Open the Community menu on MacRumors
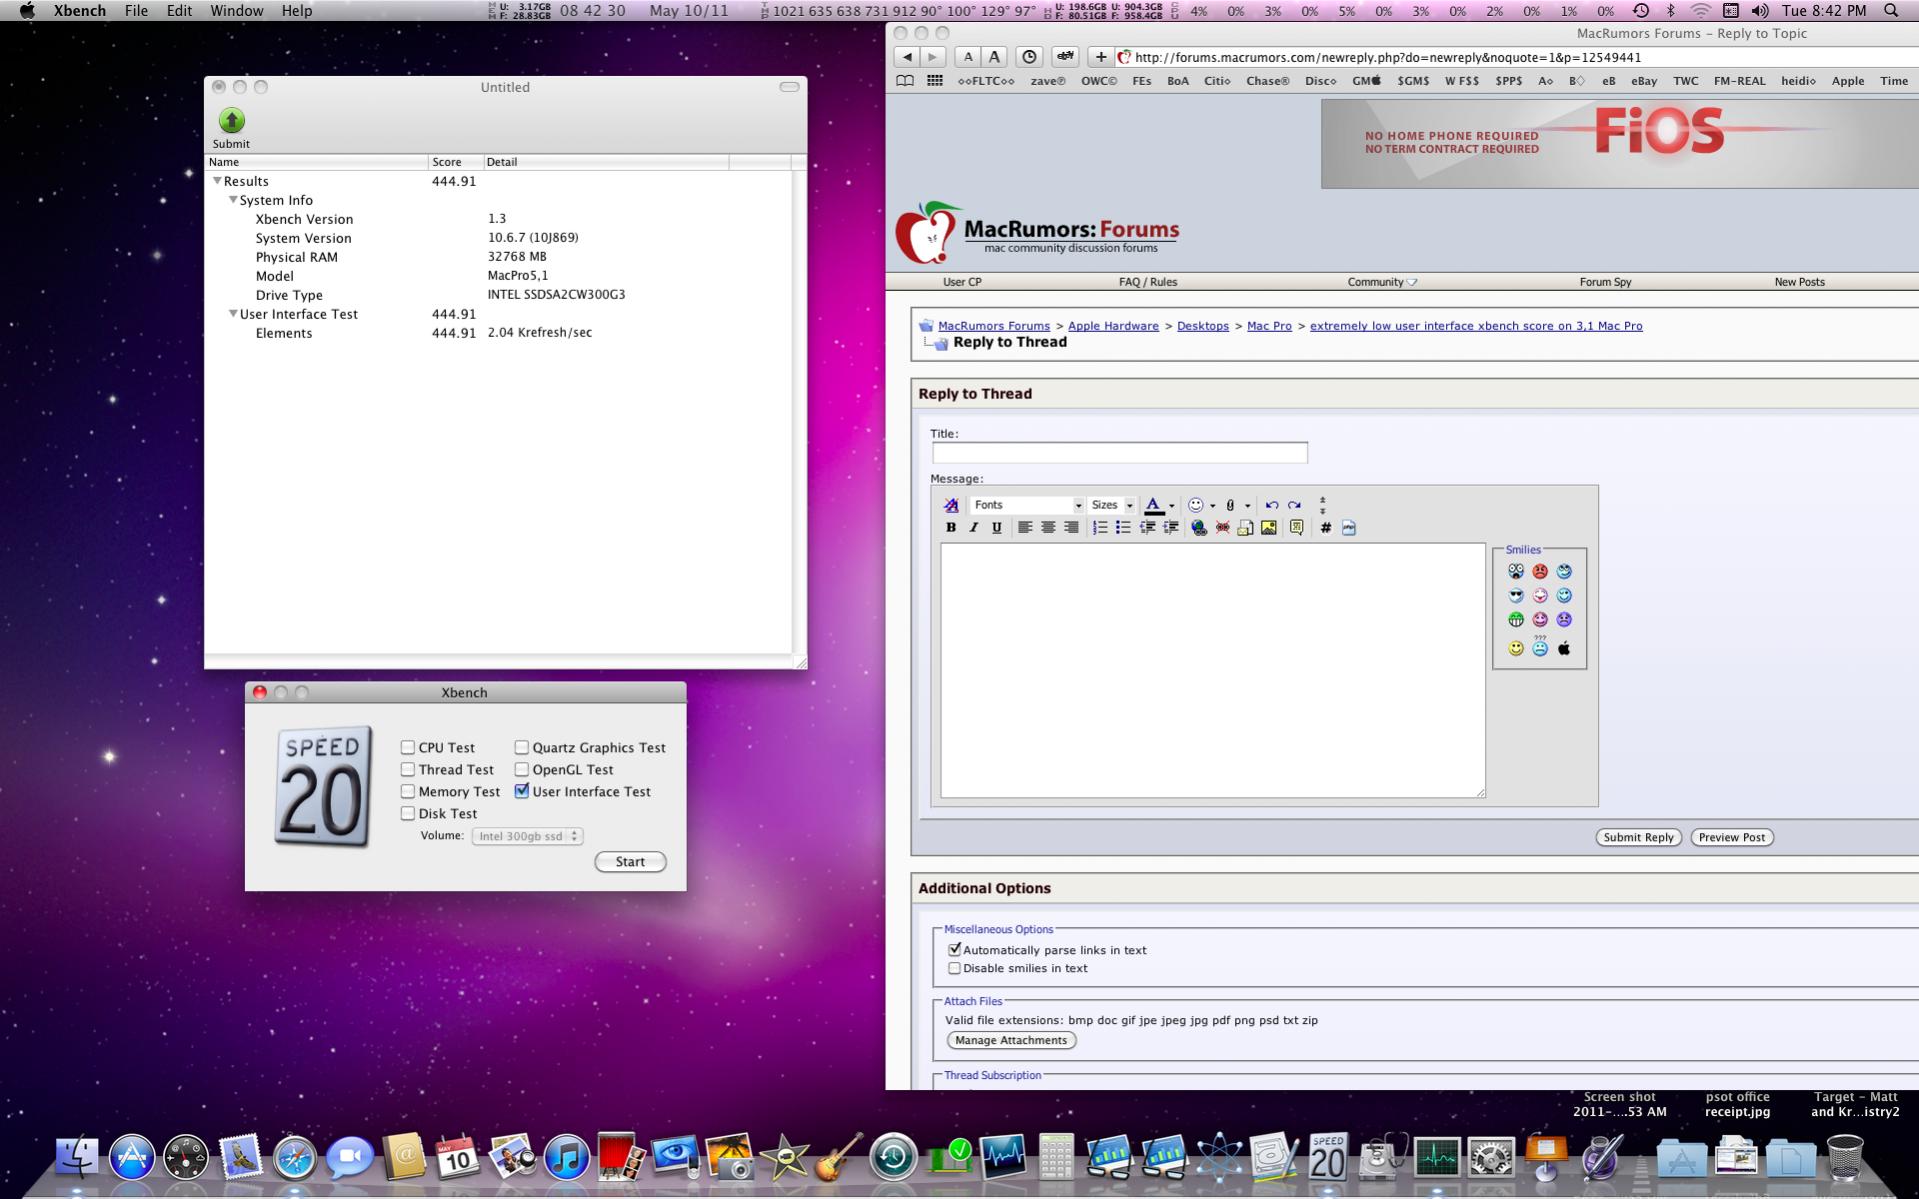 [x=1382, y=282]
